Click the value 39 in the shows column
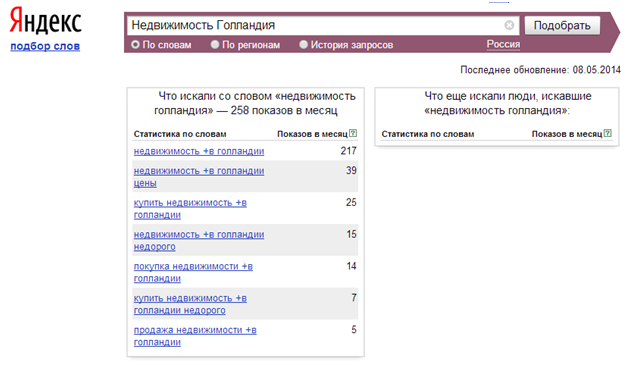The width and height of the screenshot is (627, 370). click(351, 170)
